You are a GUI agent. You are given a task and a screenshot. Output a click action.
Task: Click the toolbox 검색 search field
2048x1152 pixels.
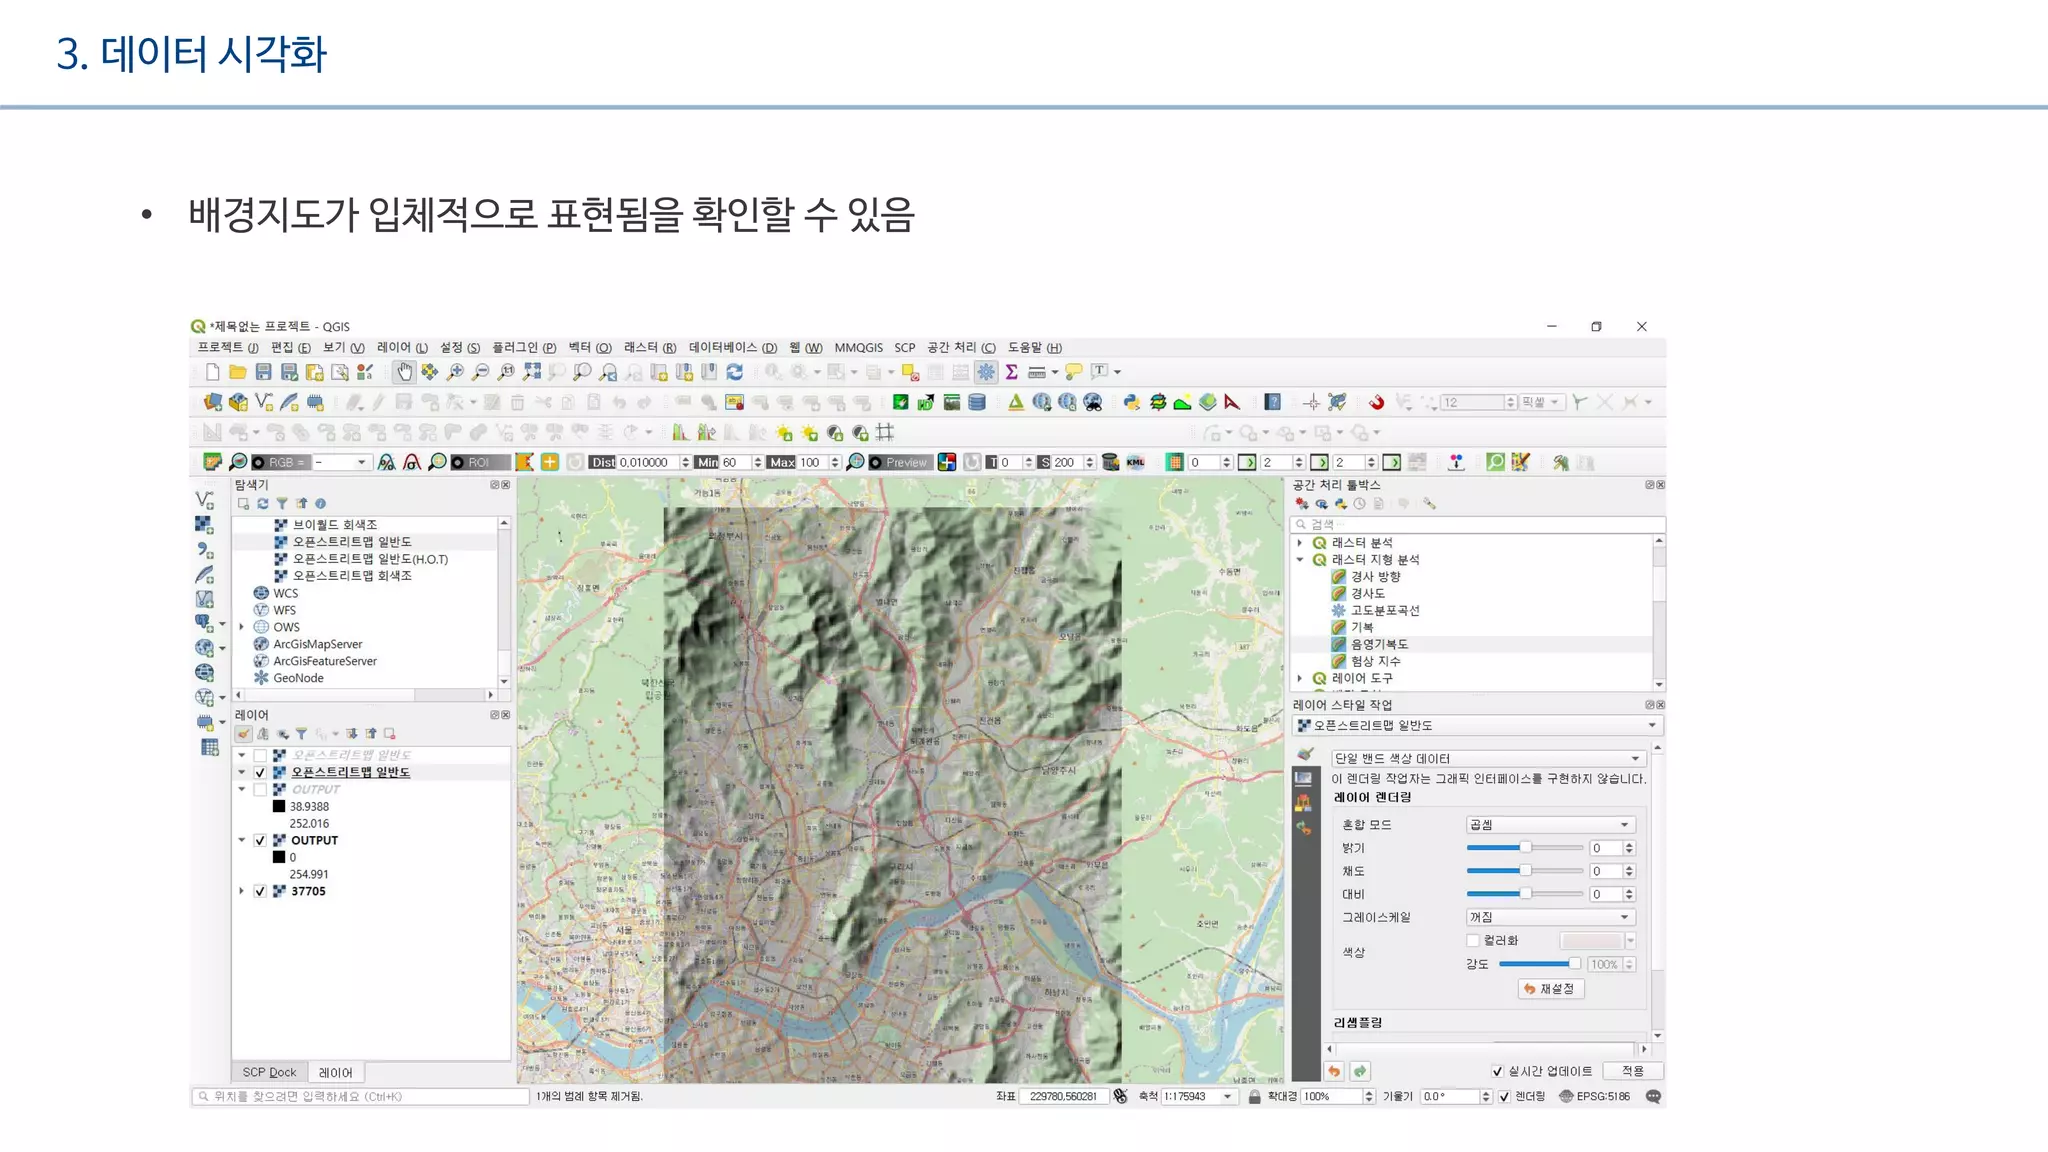point(1478,525)
